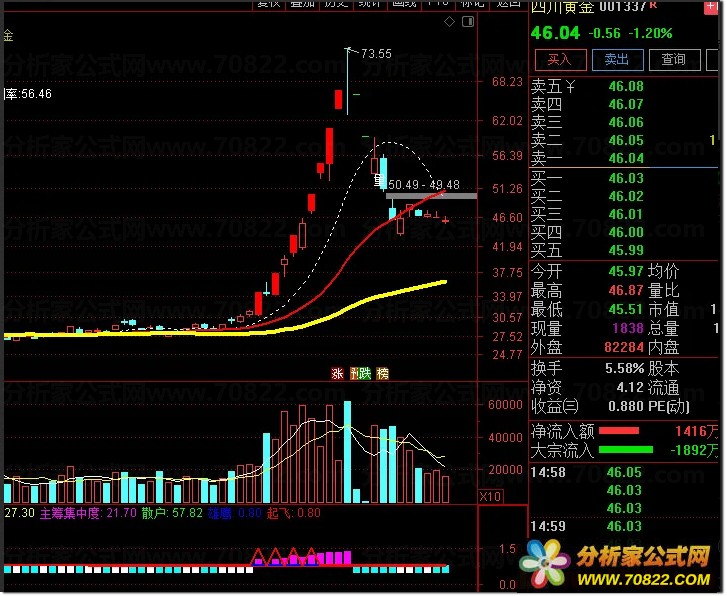Click the green 大宗流入 bar

coord(626,449)
